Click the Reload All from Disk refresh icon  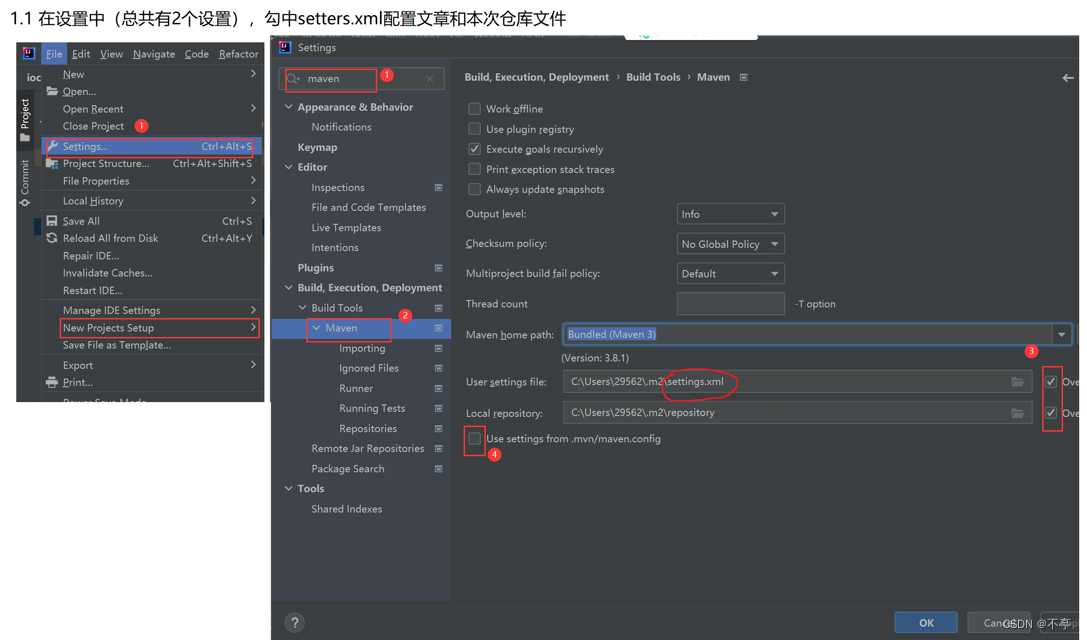pyautogui.click(x=52, y=238)
